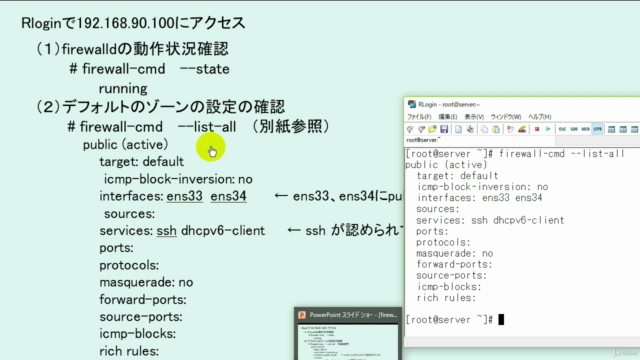The height and width of the screenshot is (360, 640).
Task: Click 'rich rules:' in the terminal
Action: point(446,298)
